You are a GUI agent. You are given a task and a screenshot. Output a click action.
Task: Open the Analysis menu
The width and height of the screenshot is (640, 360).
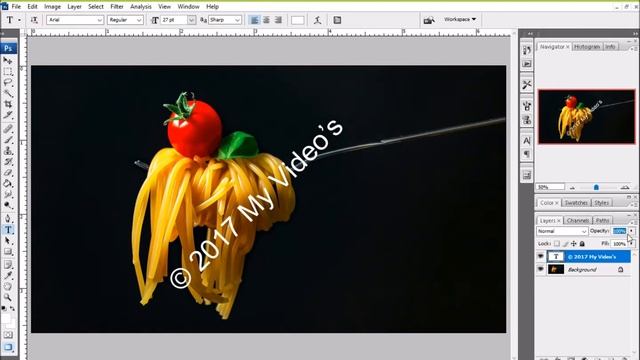pos(141,7)
